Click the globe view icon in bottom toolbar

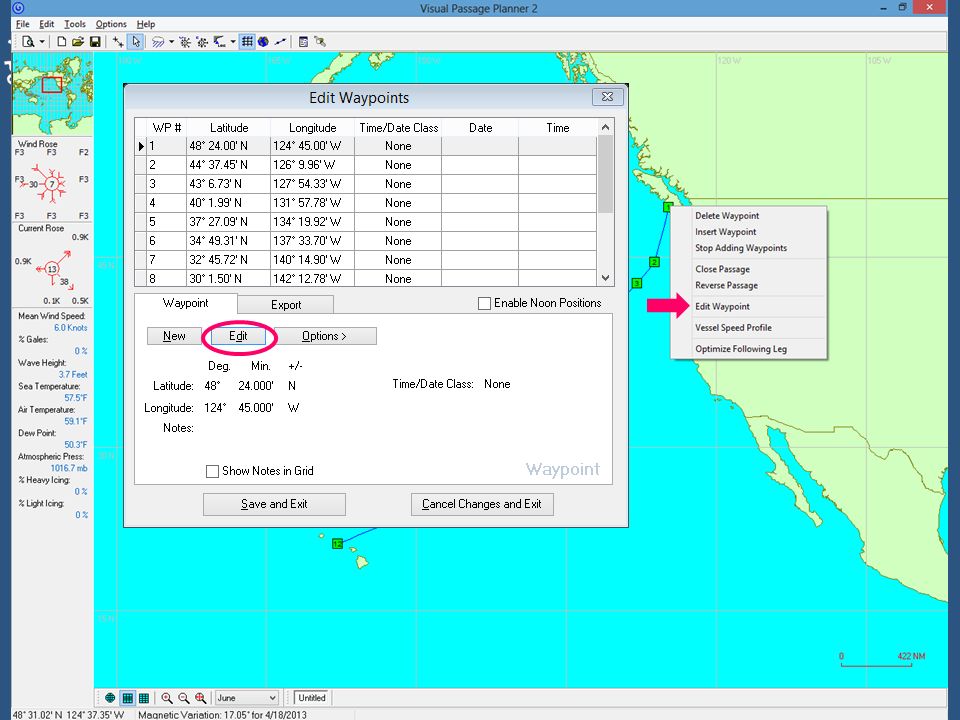[x=110, y=698]
